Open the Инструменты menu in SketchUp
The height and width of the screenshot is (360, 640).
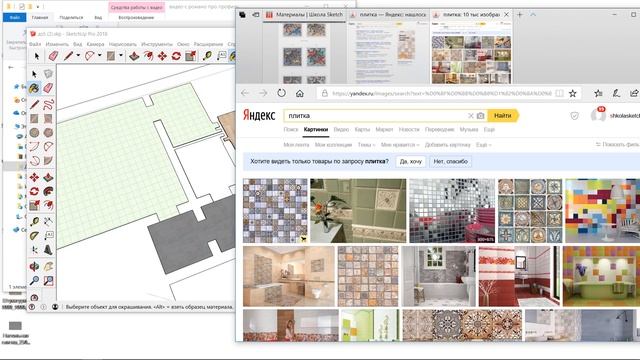click(x=157, y=44)
